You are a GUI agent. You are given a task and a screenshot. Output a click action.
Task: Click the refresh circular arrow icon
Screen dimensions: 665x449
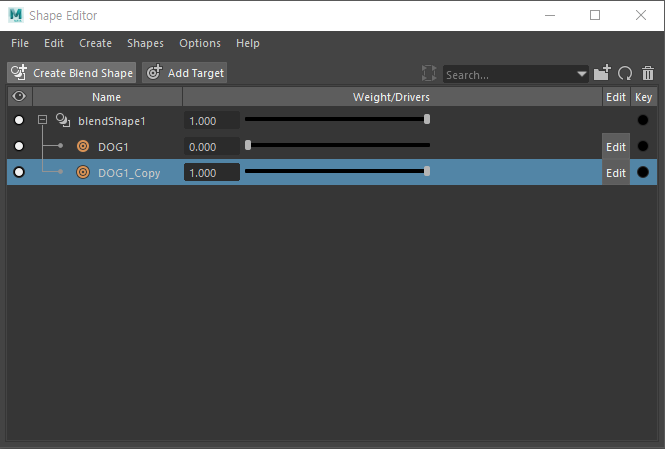point(625,73)
